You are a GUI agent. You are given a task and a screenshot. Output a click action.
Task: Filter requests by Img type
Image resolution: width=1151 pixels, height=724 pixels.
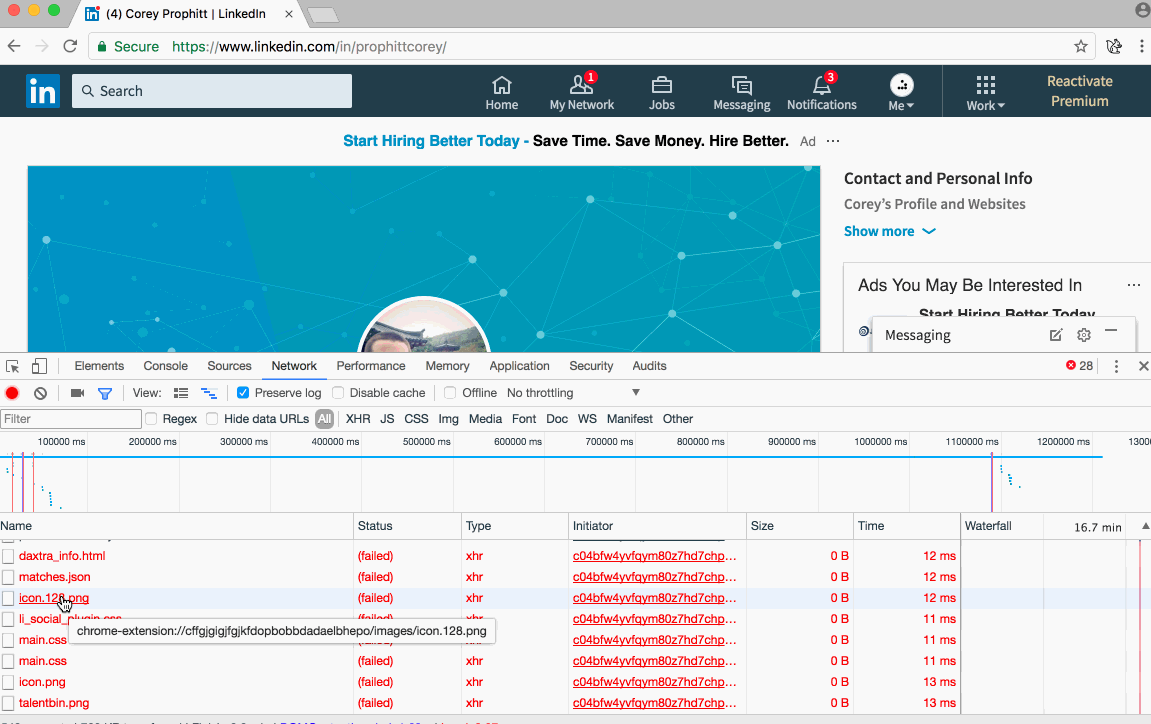449,419
